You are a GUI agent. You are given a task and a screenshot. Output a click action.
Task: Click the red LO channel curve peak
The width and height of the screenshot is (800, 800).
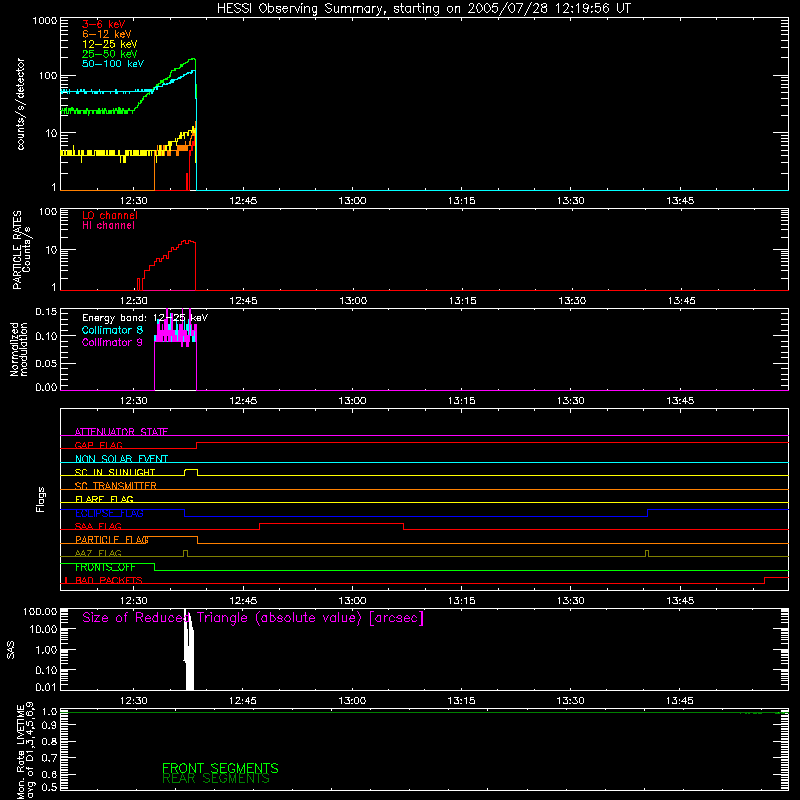click(189, 241)
